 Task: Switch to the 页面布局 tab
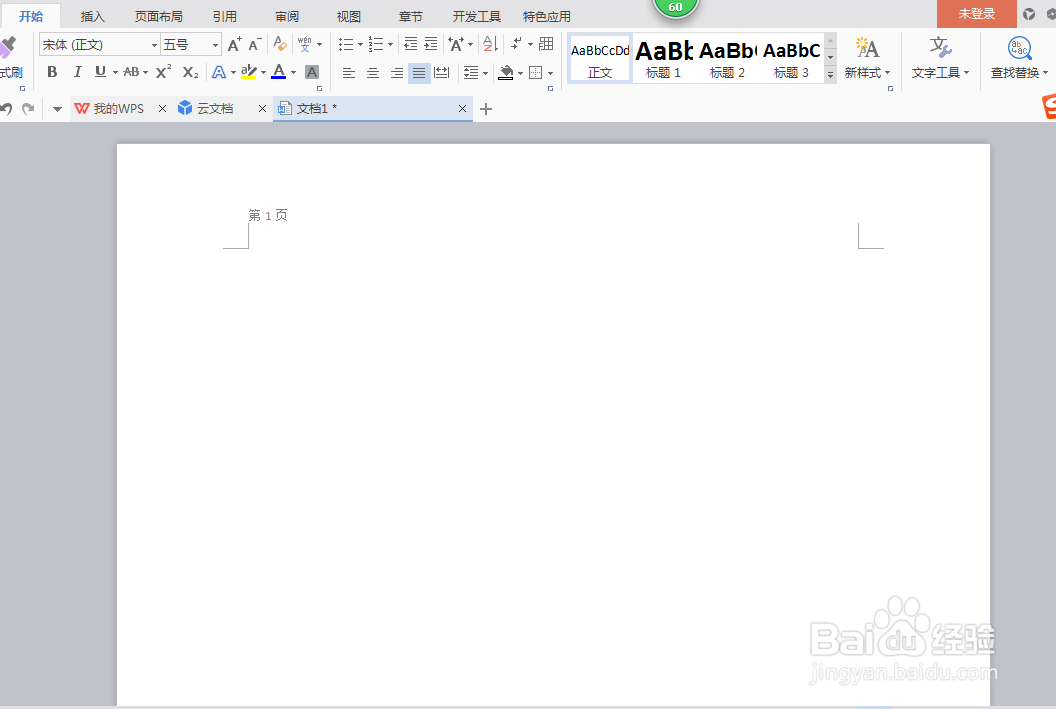[158, 16]
